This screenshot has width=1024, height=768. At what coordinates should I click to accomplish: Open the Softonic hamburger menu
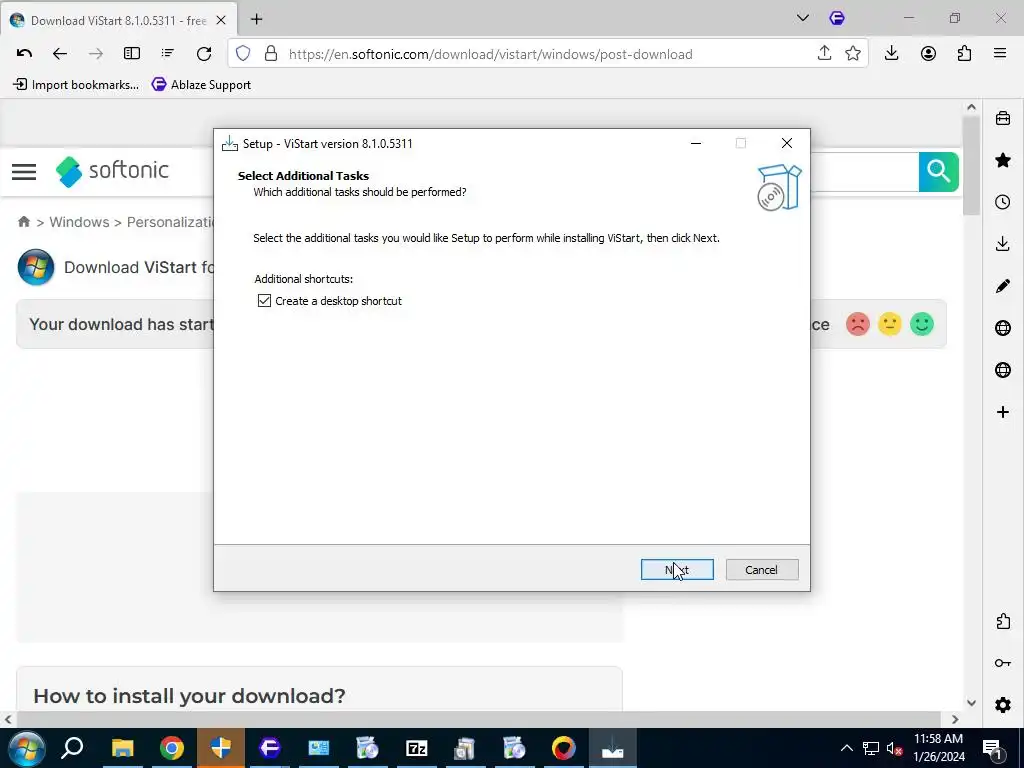pos(24,172)
